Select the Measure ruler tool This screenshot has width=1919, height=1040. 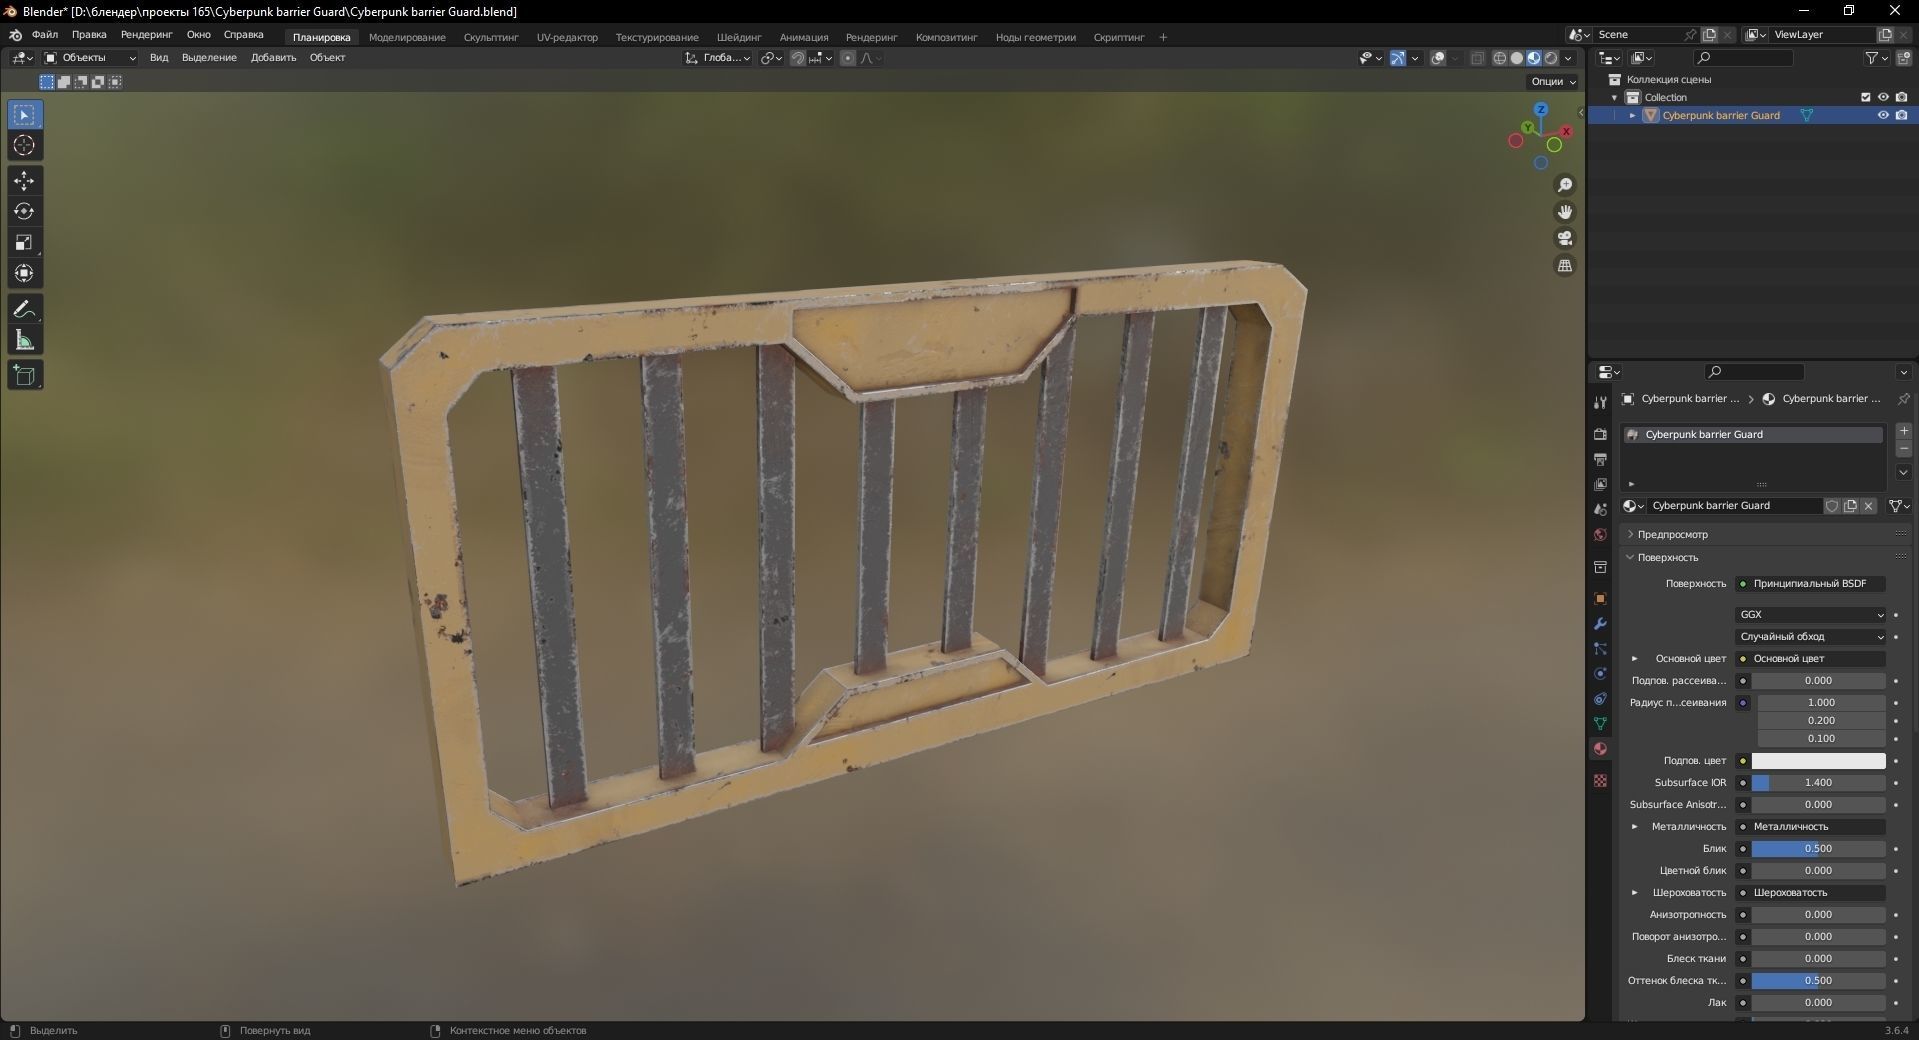point(24,340)
